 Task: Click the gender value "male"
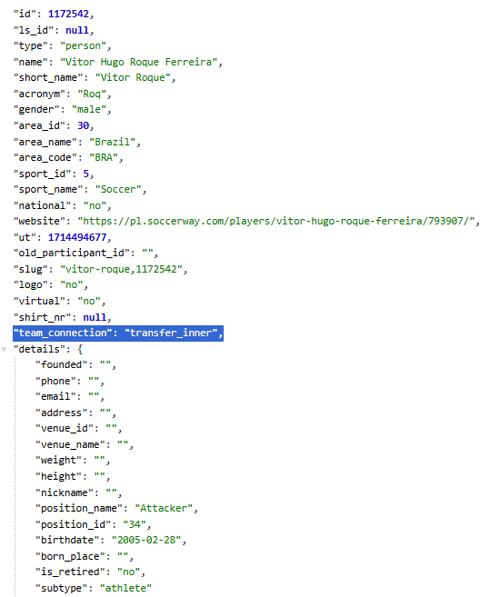pos(89,110)
